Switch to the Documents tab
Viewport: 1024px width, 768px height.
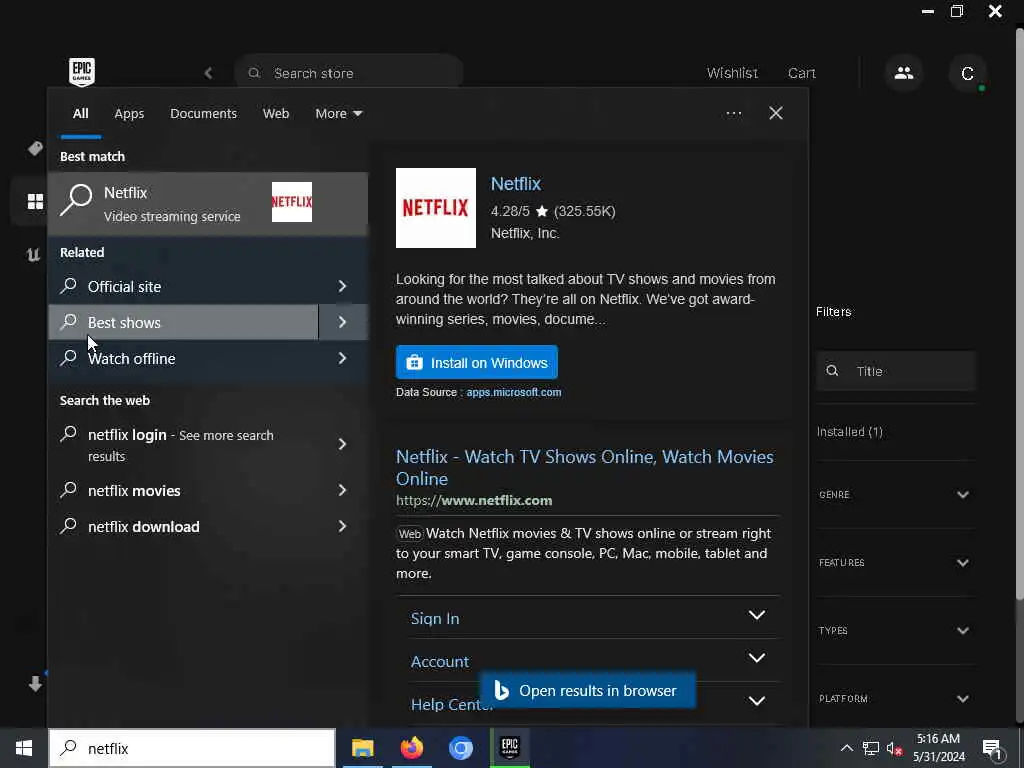point(203,113)
